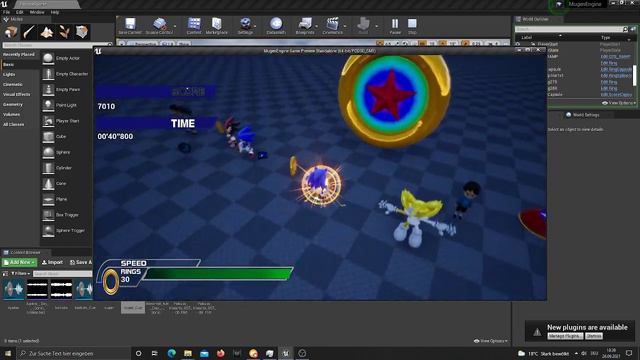Image resolution: width=640 pixels, height=360 pixels.
Task: Open the Settings toolbar button
Action: pyautogui.click(x=245, y=26)
